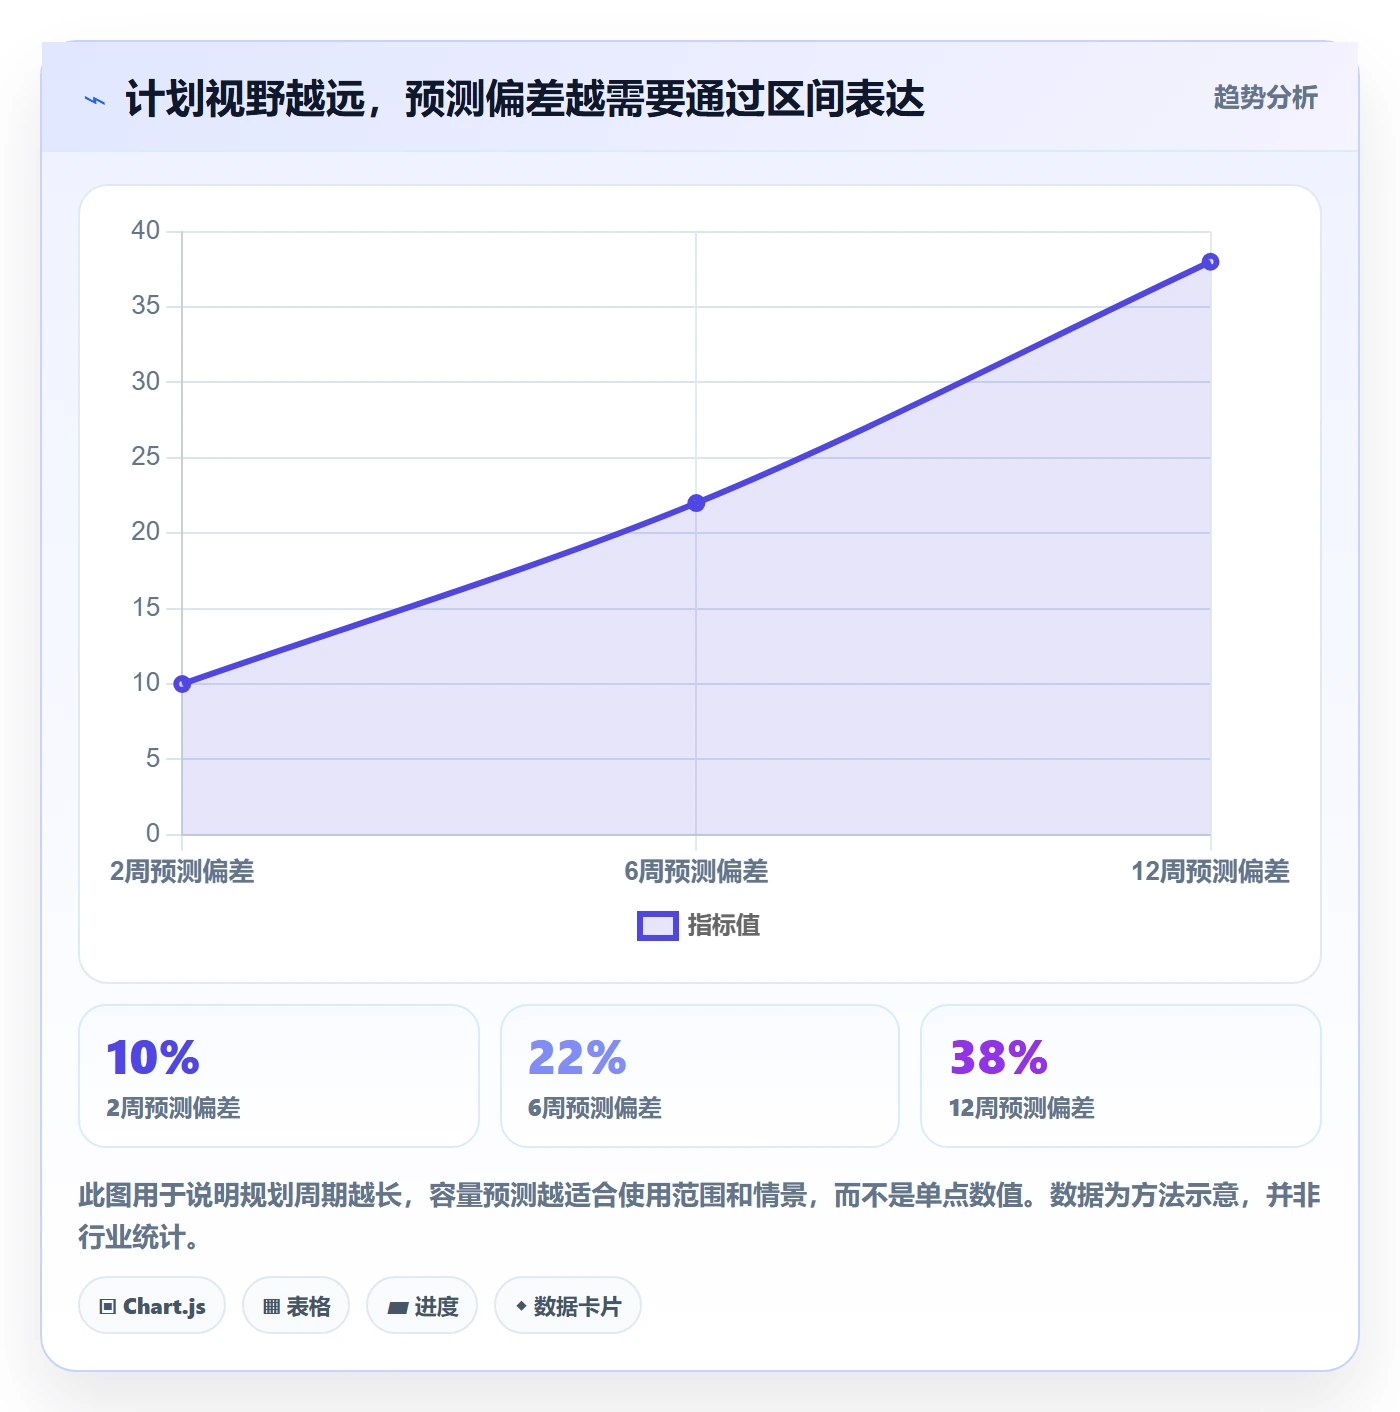Image resolution: width=1400 pixels, height=1412 pixels.
Task: Click the Chart.js tag chip
Action: [x=152, y=1306]
